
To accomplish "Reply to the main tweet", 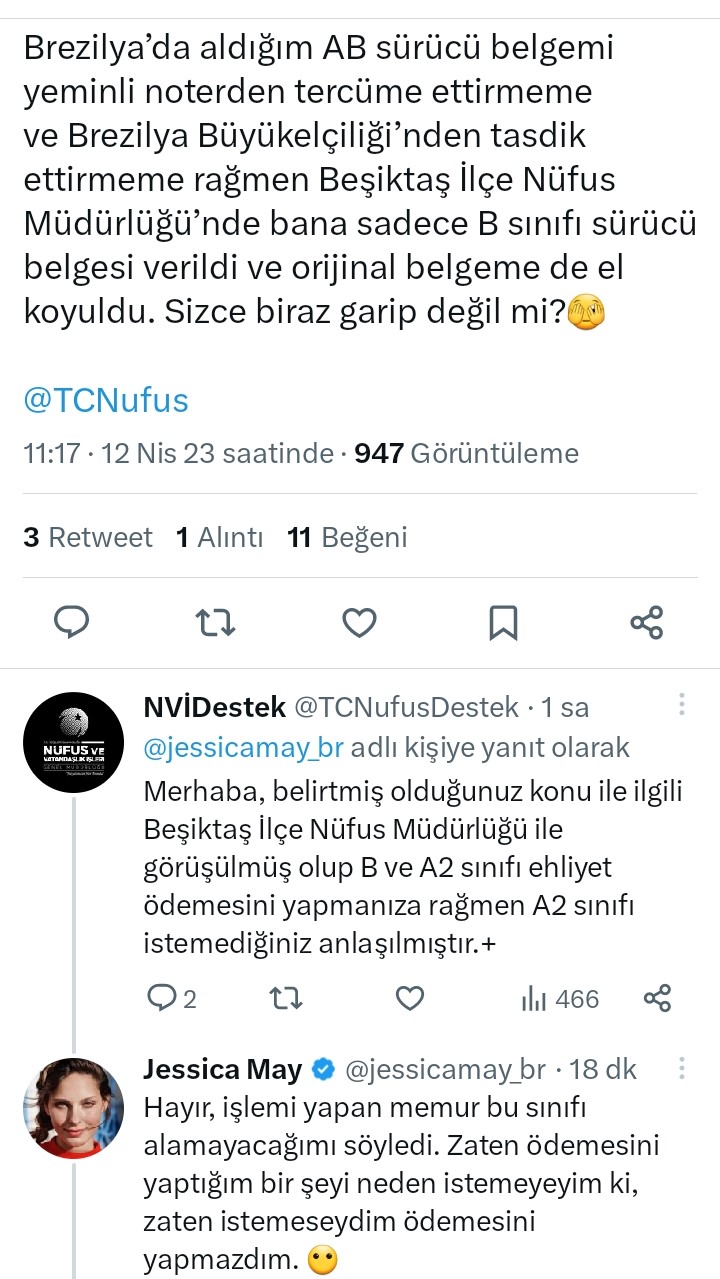I will coord(71,623).
